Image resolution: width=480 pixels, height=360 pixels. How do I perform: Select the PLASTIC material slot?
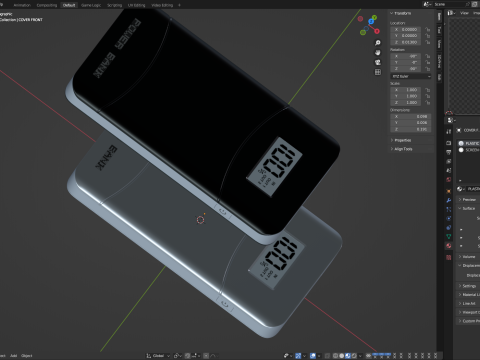click(x=469, y=143)
